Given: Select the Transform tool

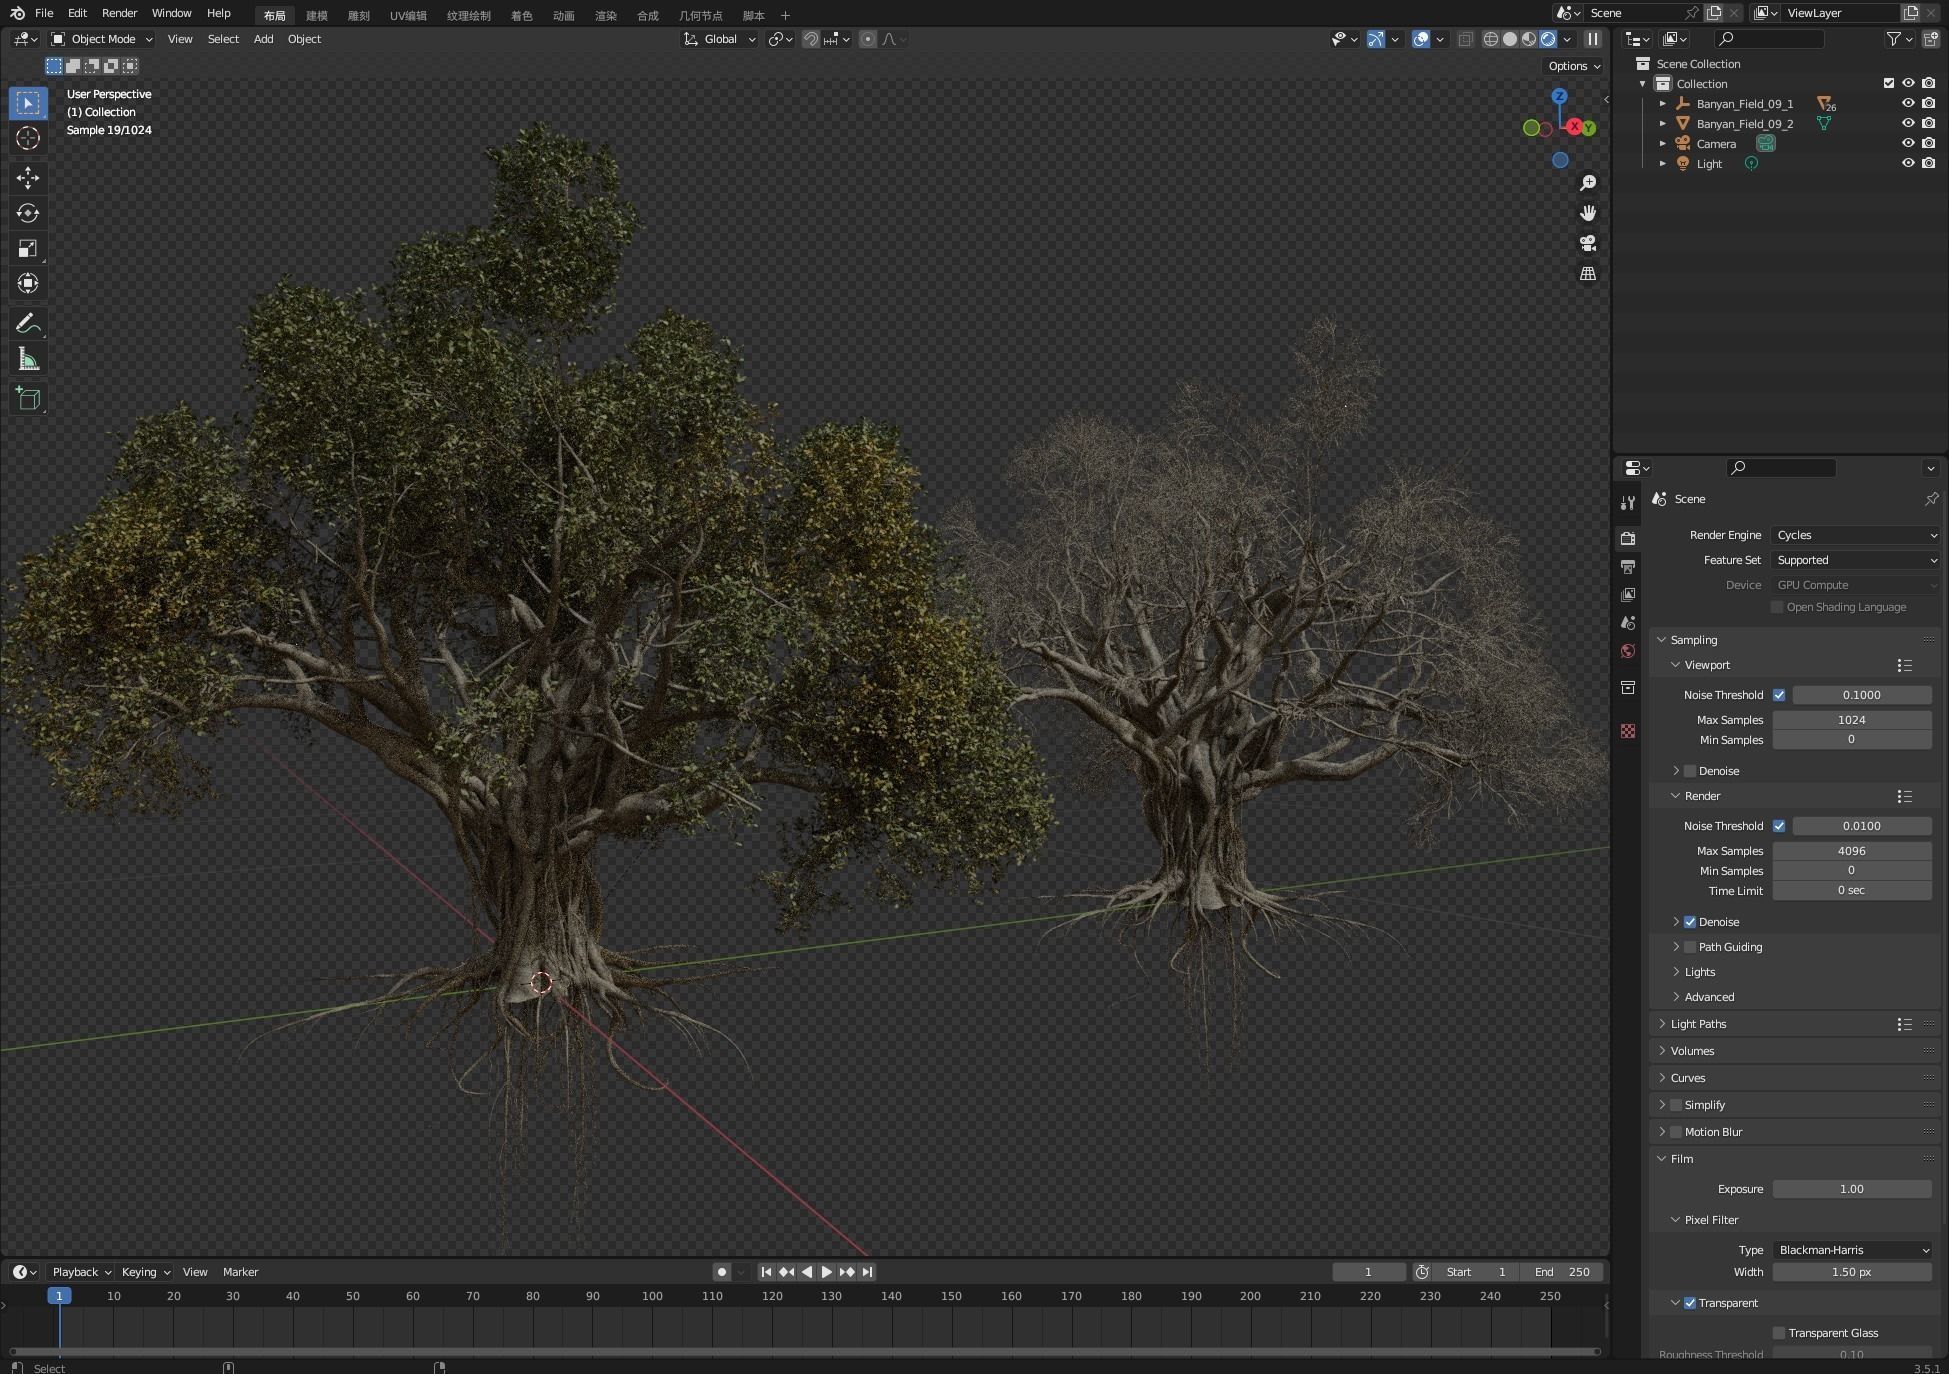Looking at the screenshot, I should click(28, 283).
